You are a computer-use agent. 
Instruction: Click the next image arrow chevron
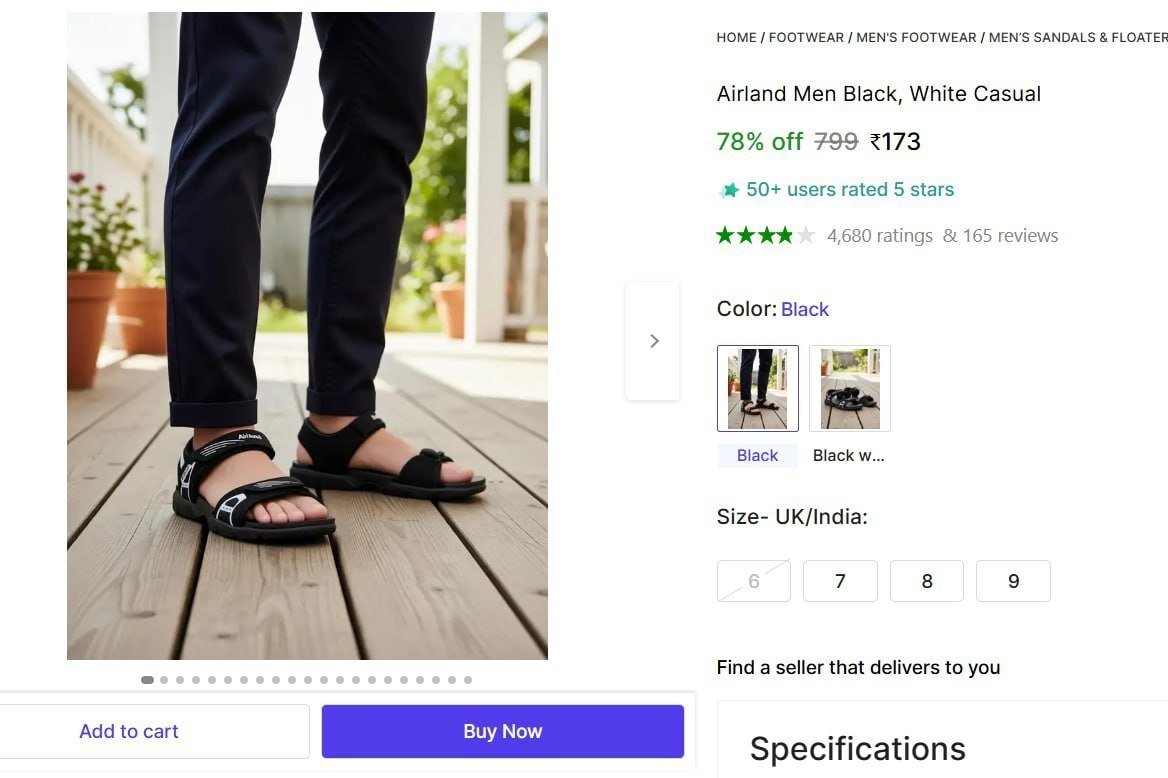coord(654,340)
